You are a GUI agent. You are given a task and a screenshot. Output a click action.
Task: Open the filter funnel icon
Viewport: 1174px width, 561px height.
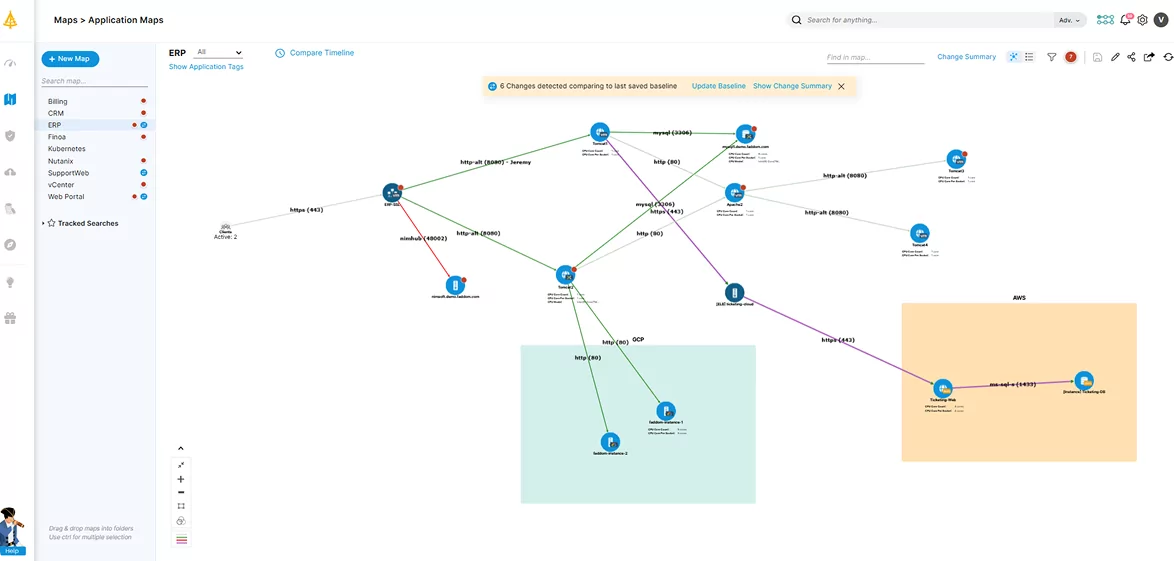pos(1051,57)
